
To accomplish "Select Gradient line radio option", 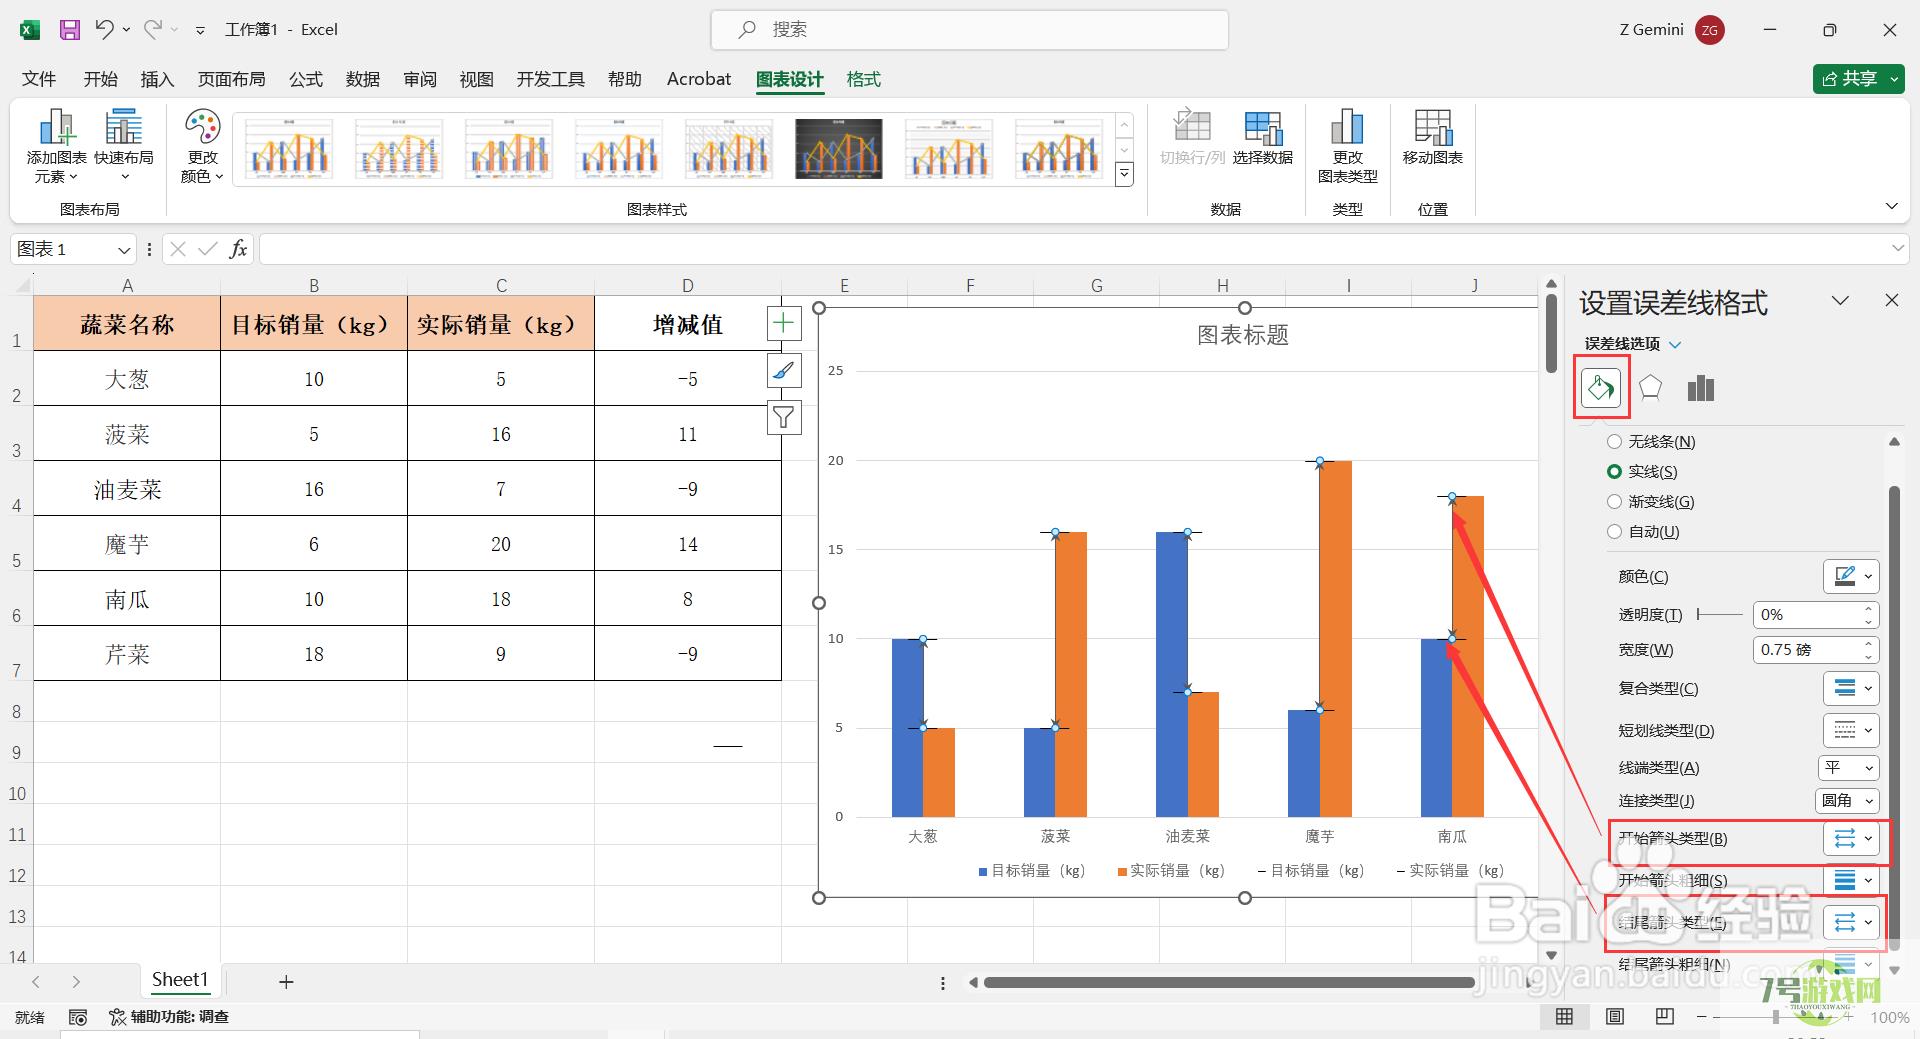I will (x=1614, y=501).
